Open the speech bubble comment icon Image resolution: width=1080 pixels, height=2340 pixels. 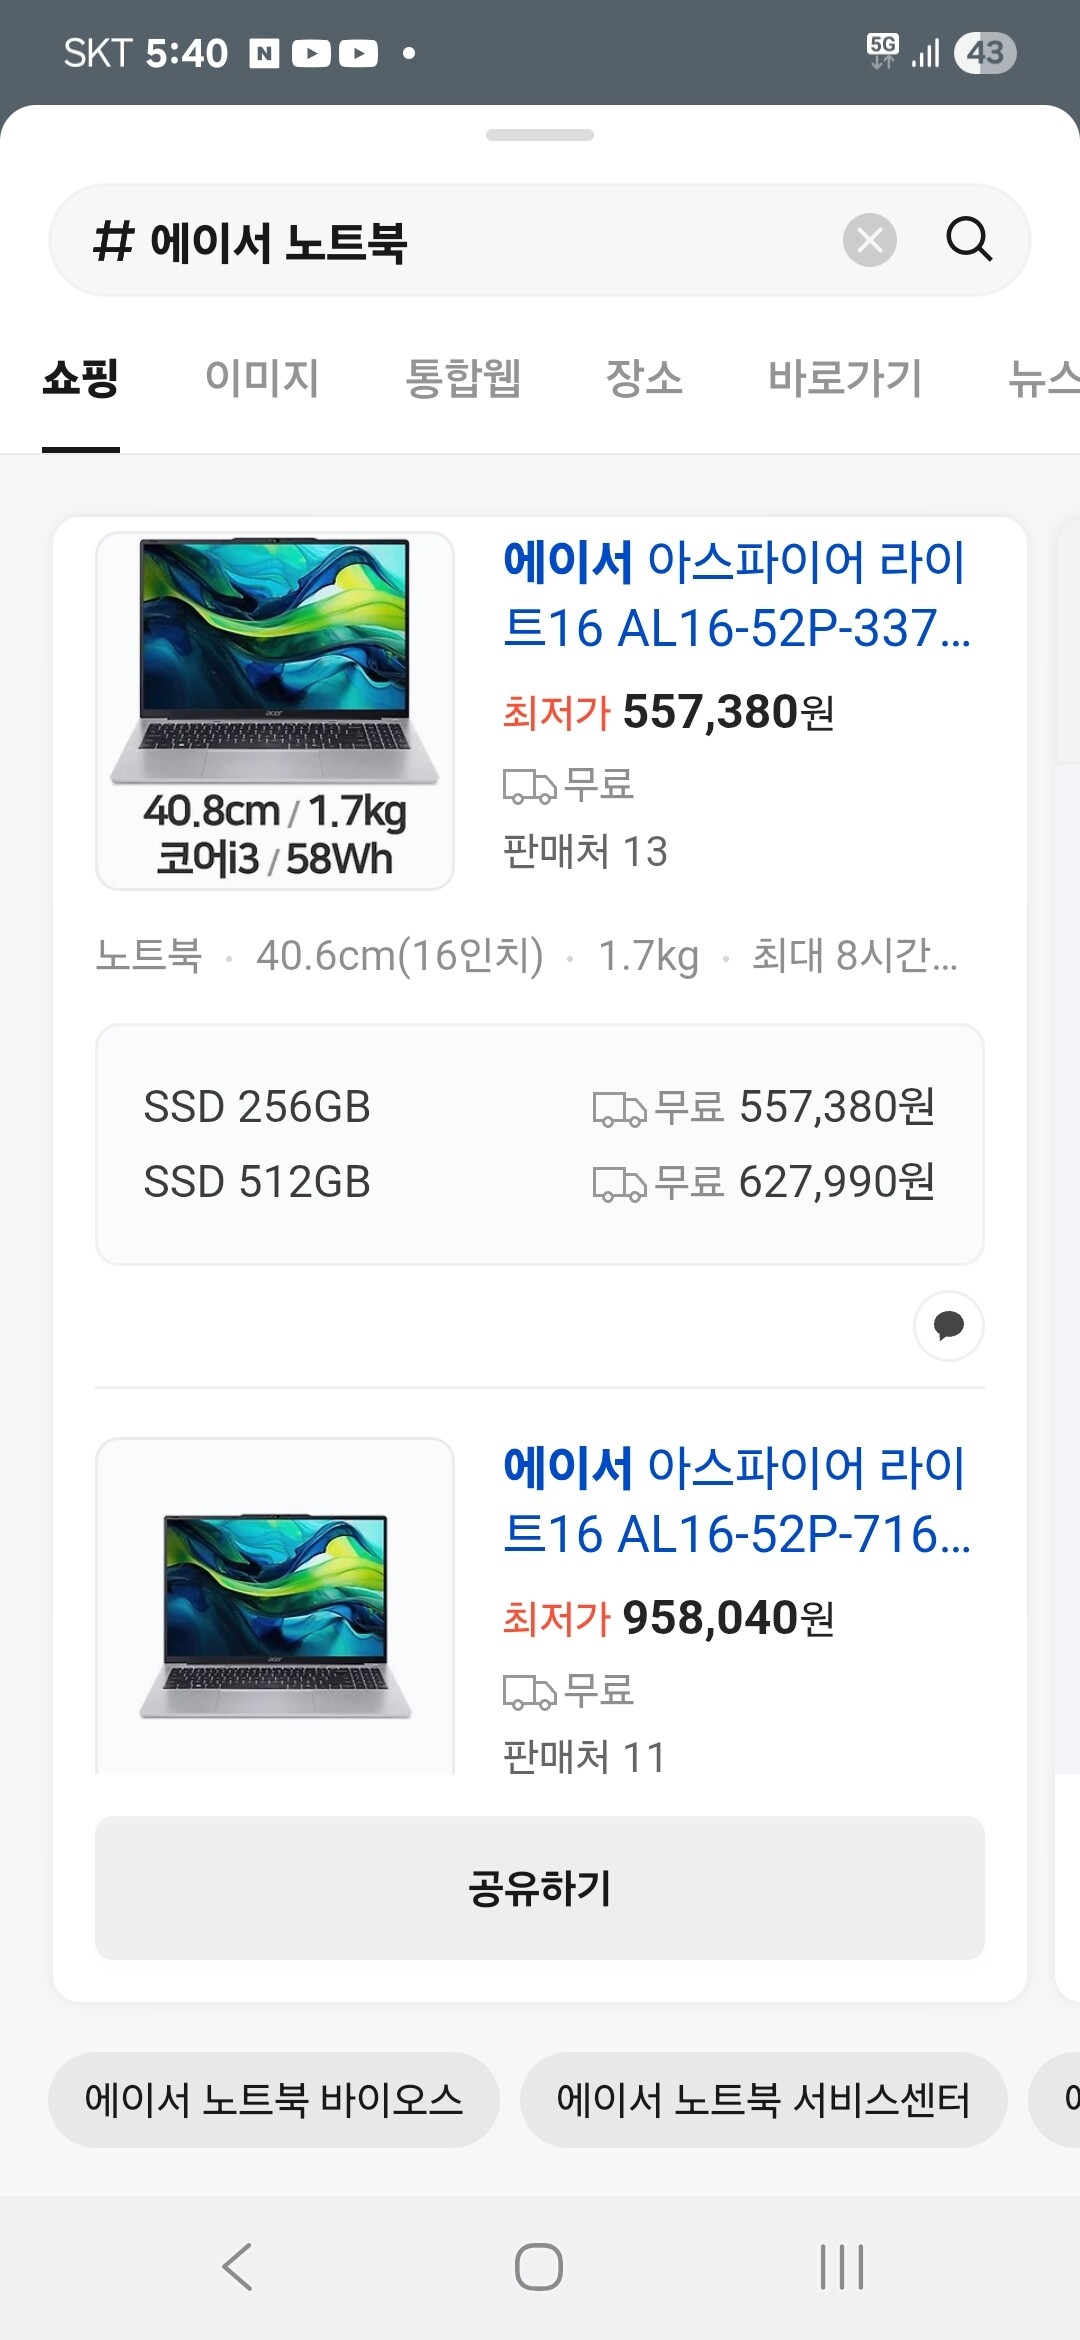pos(948,1326)
